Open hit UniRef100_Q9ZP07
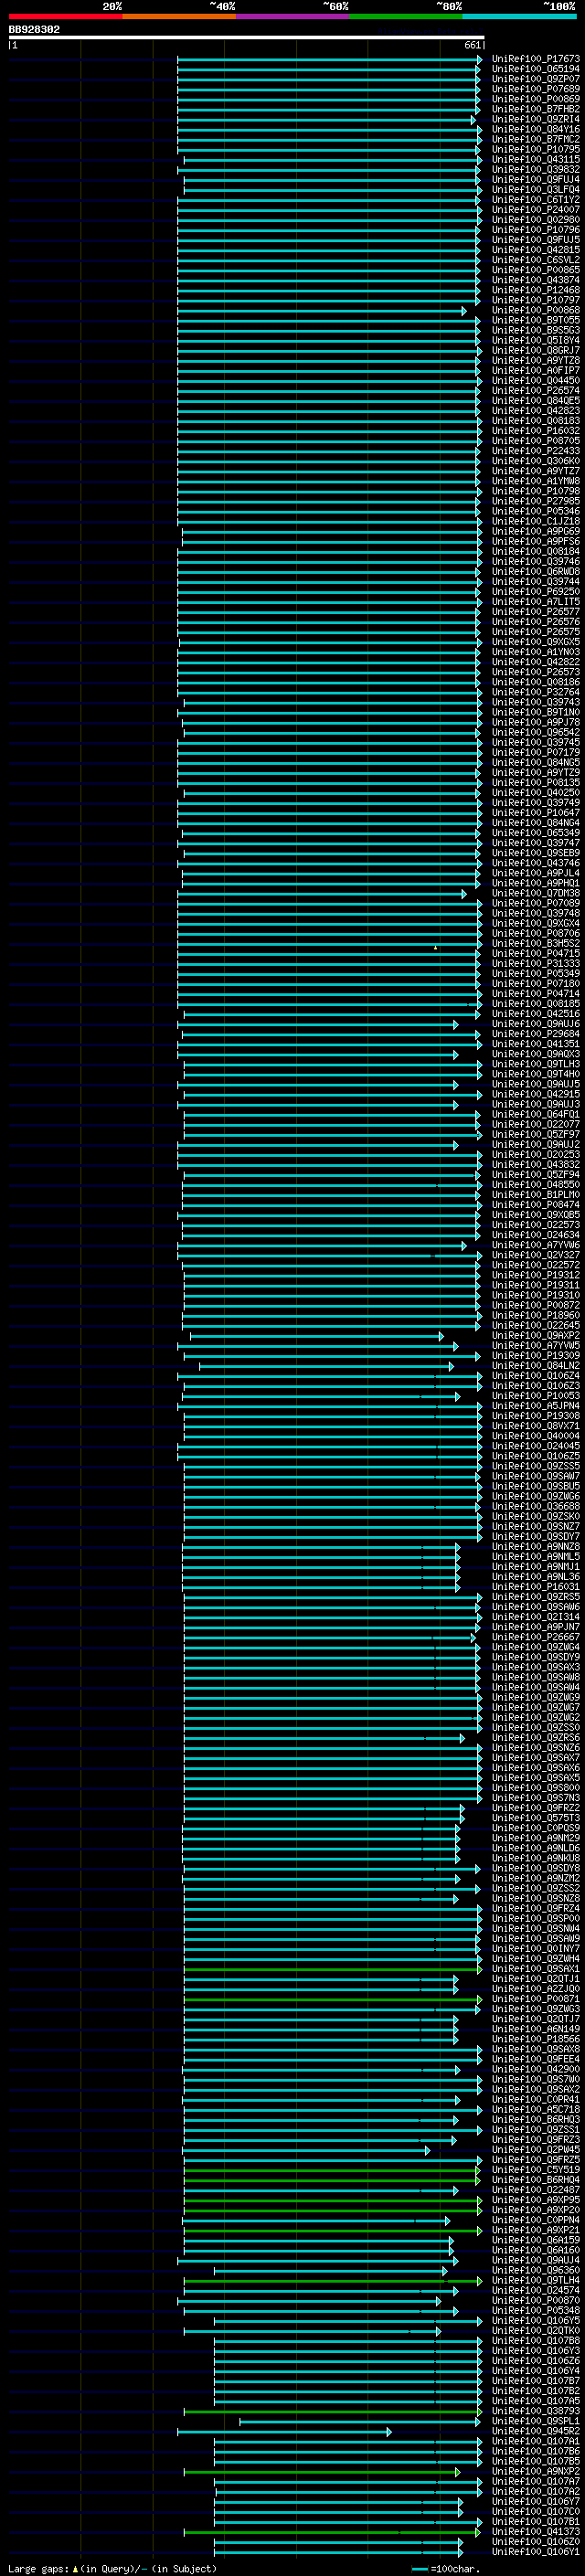The image size is (585, 2576). 536,79
